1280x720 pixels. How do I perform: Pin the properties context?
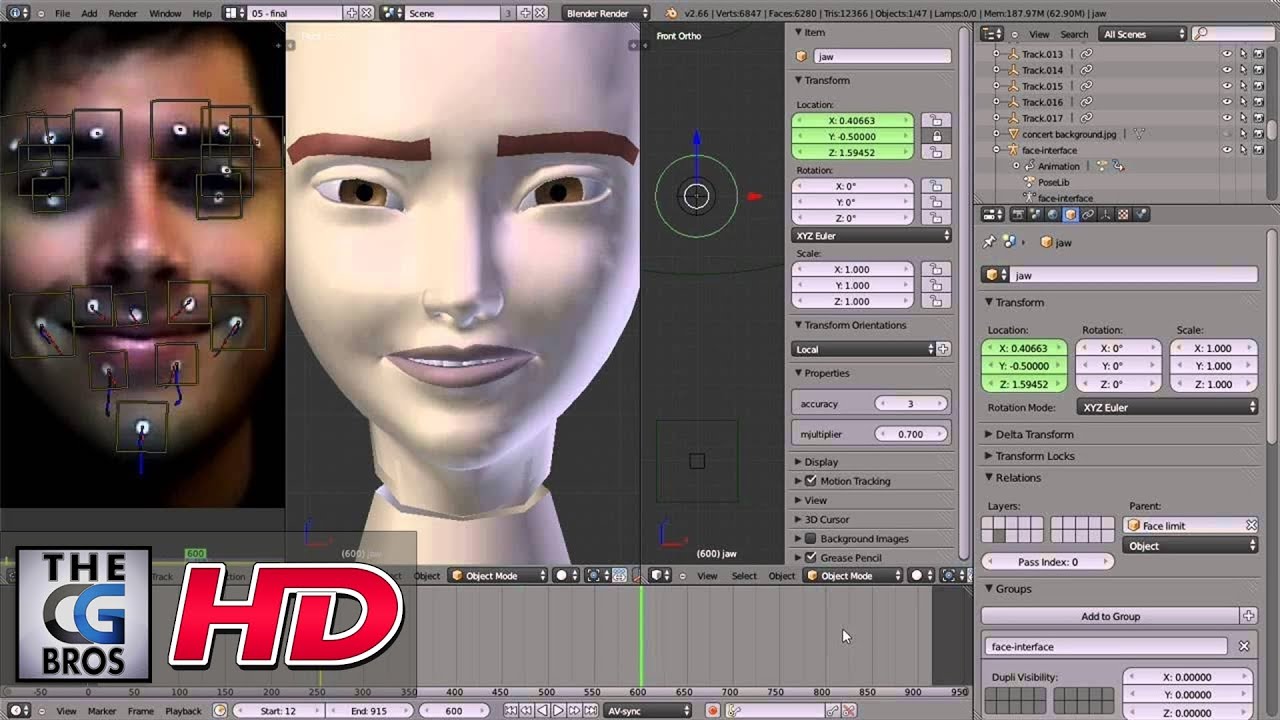[x=990, y=242]
